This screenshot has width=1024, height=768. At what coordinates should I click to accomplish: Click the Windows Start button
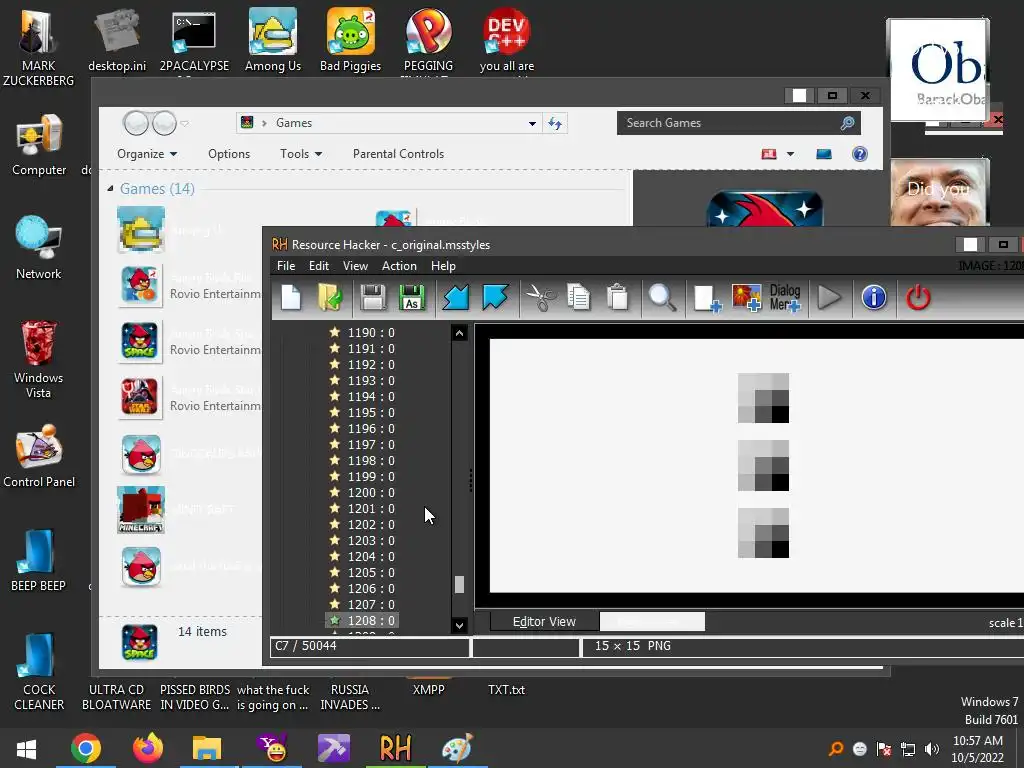pyautogui.click(x=26, y=748)
